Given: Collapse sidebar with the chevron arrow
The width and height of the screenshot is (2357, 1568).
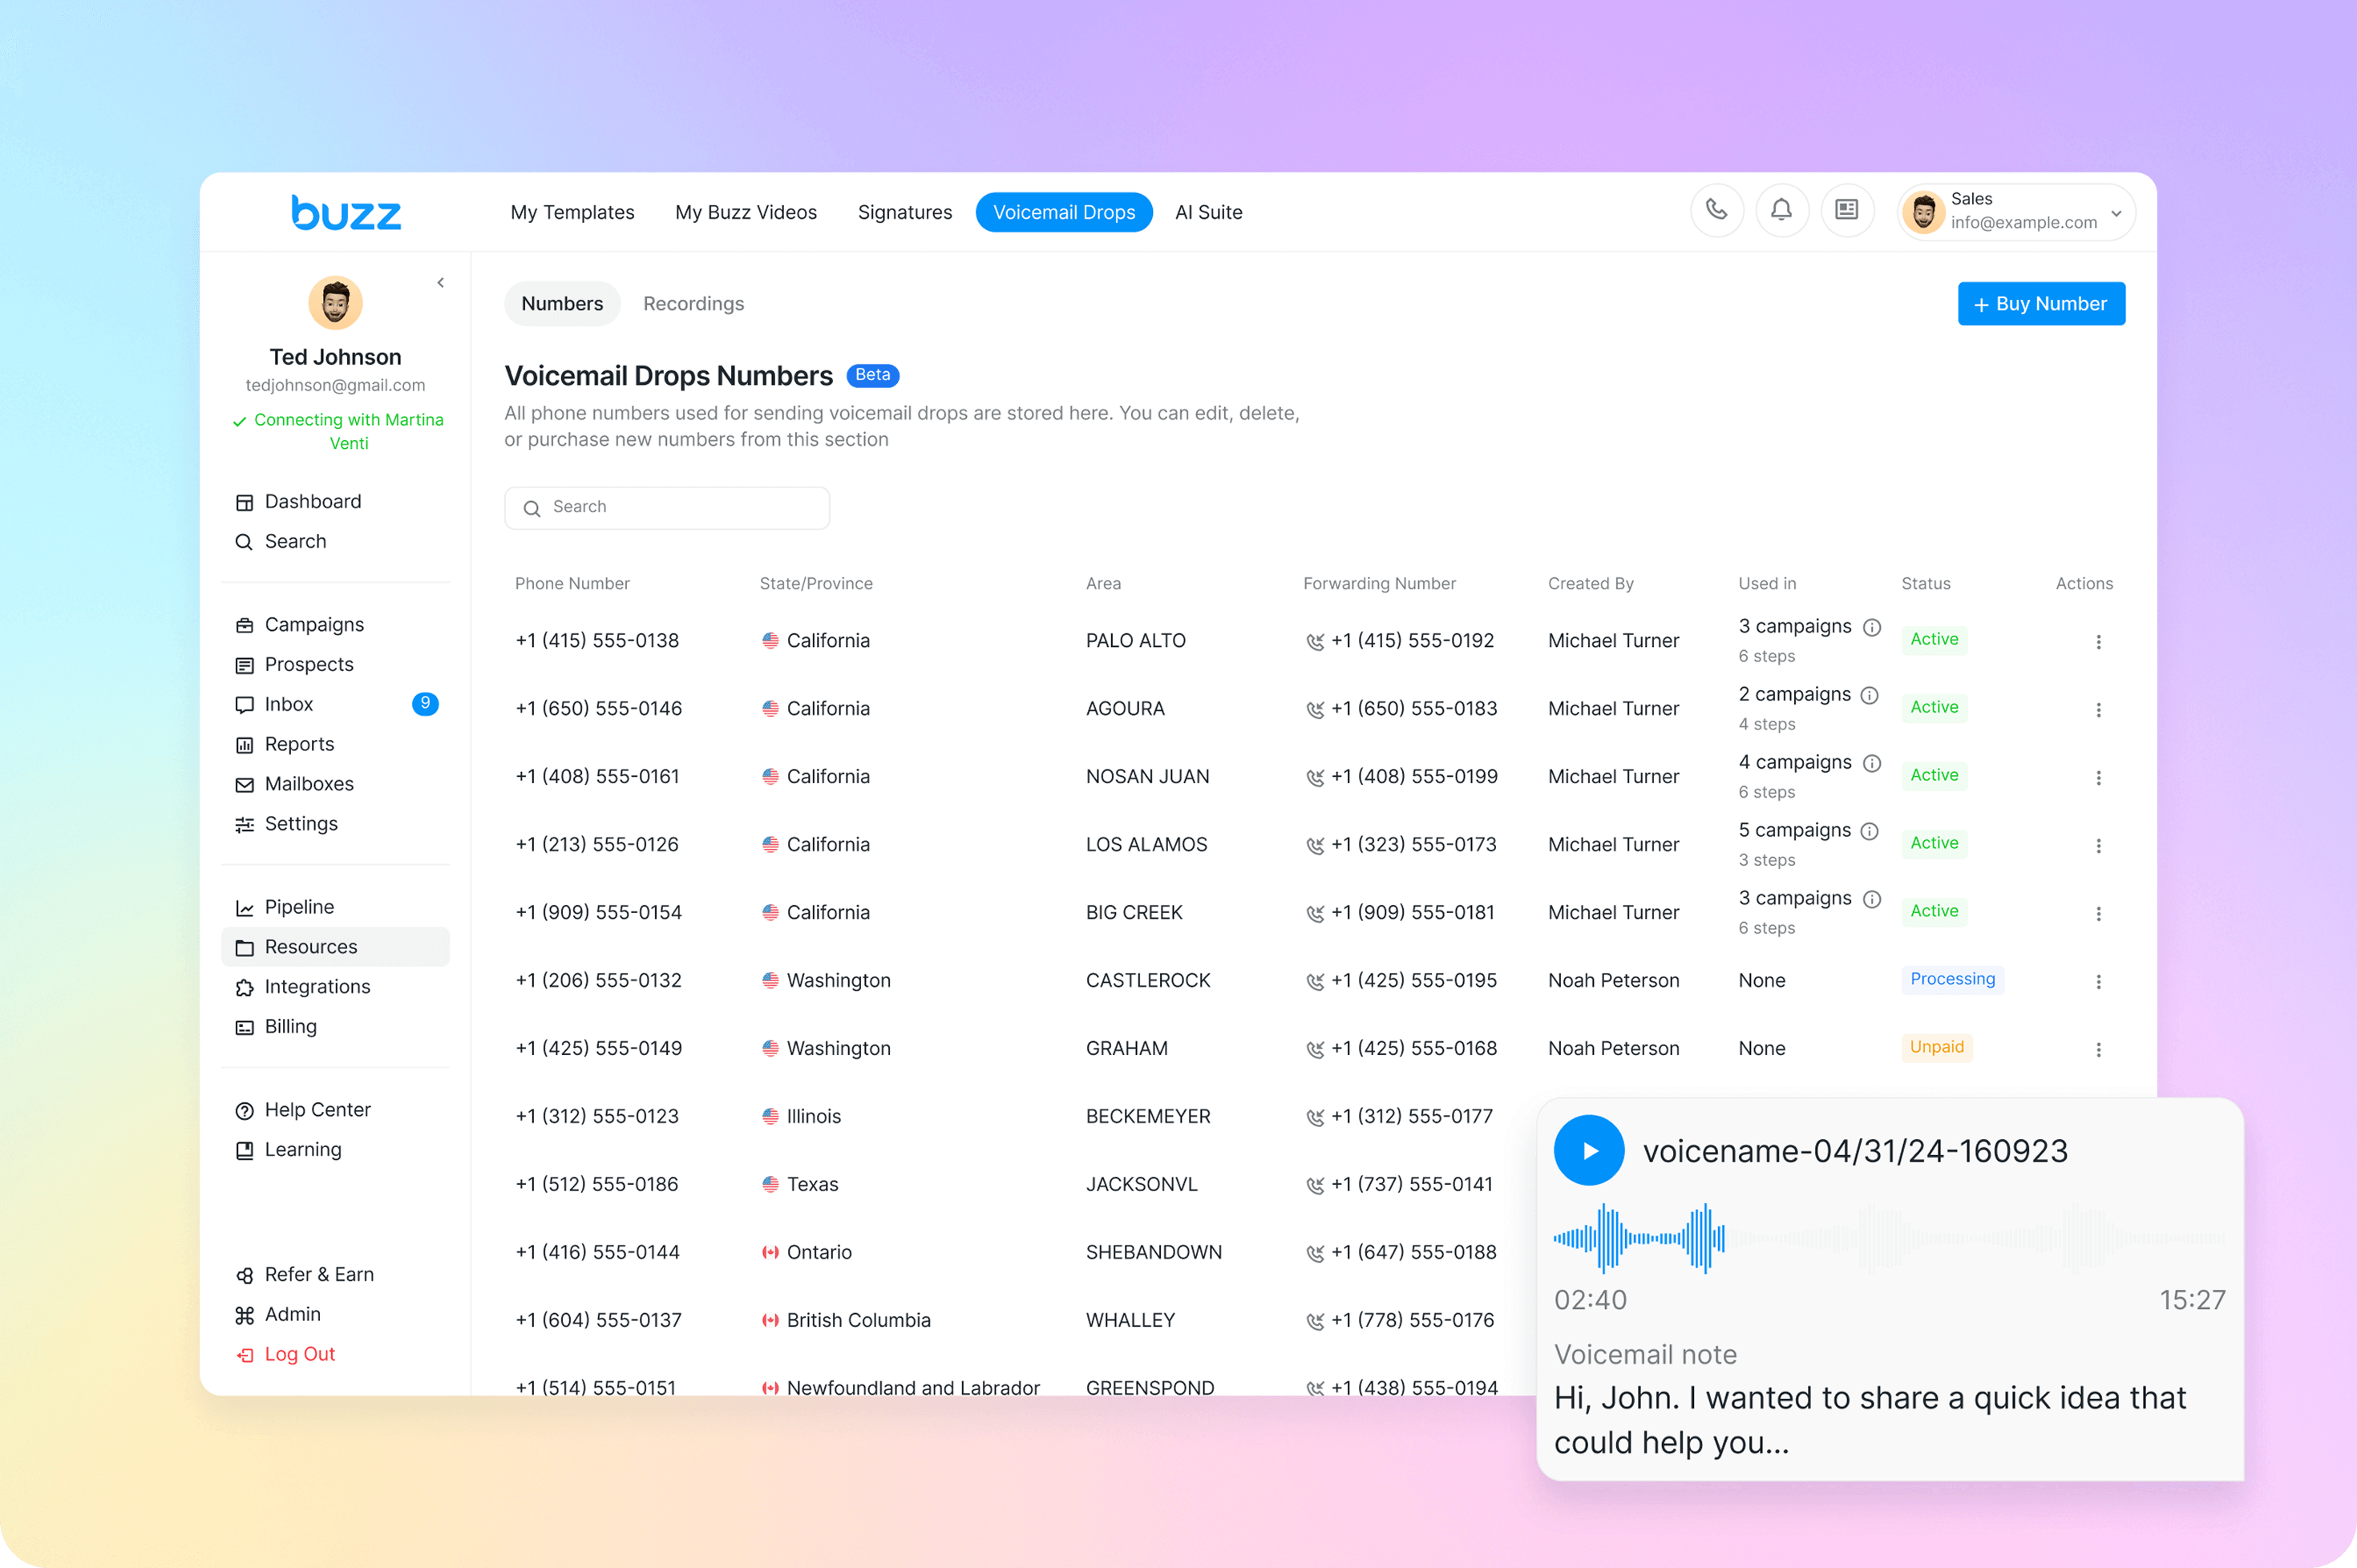Looking at the screenshot, I should pyautogui.click(x=440, y=283).
